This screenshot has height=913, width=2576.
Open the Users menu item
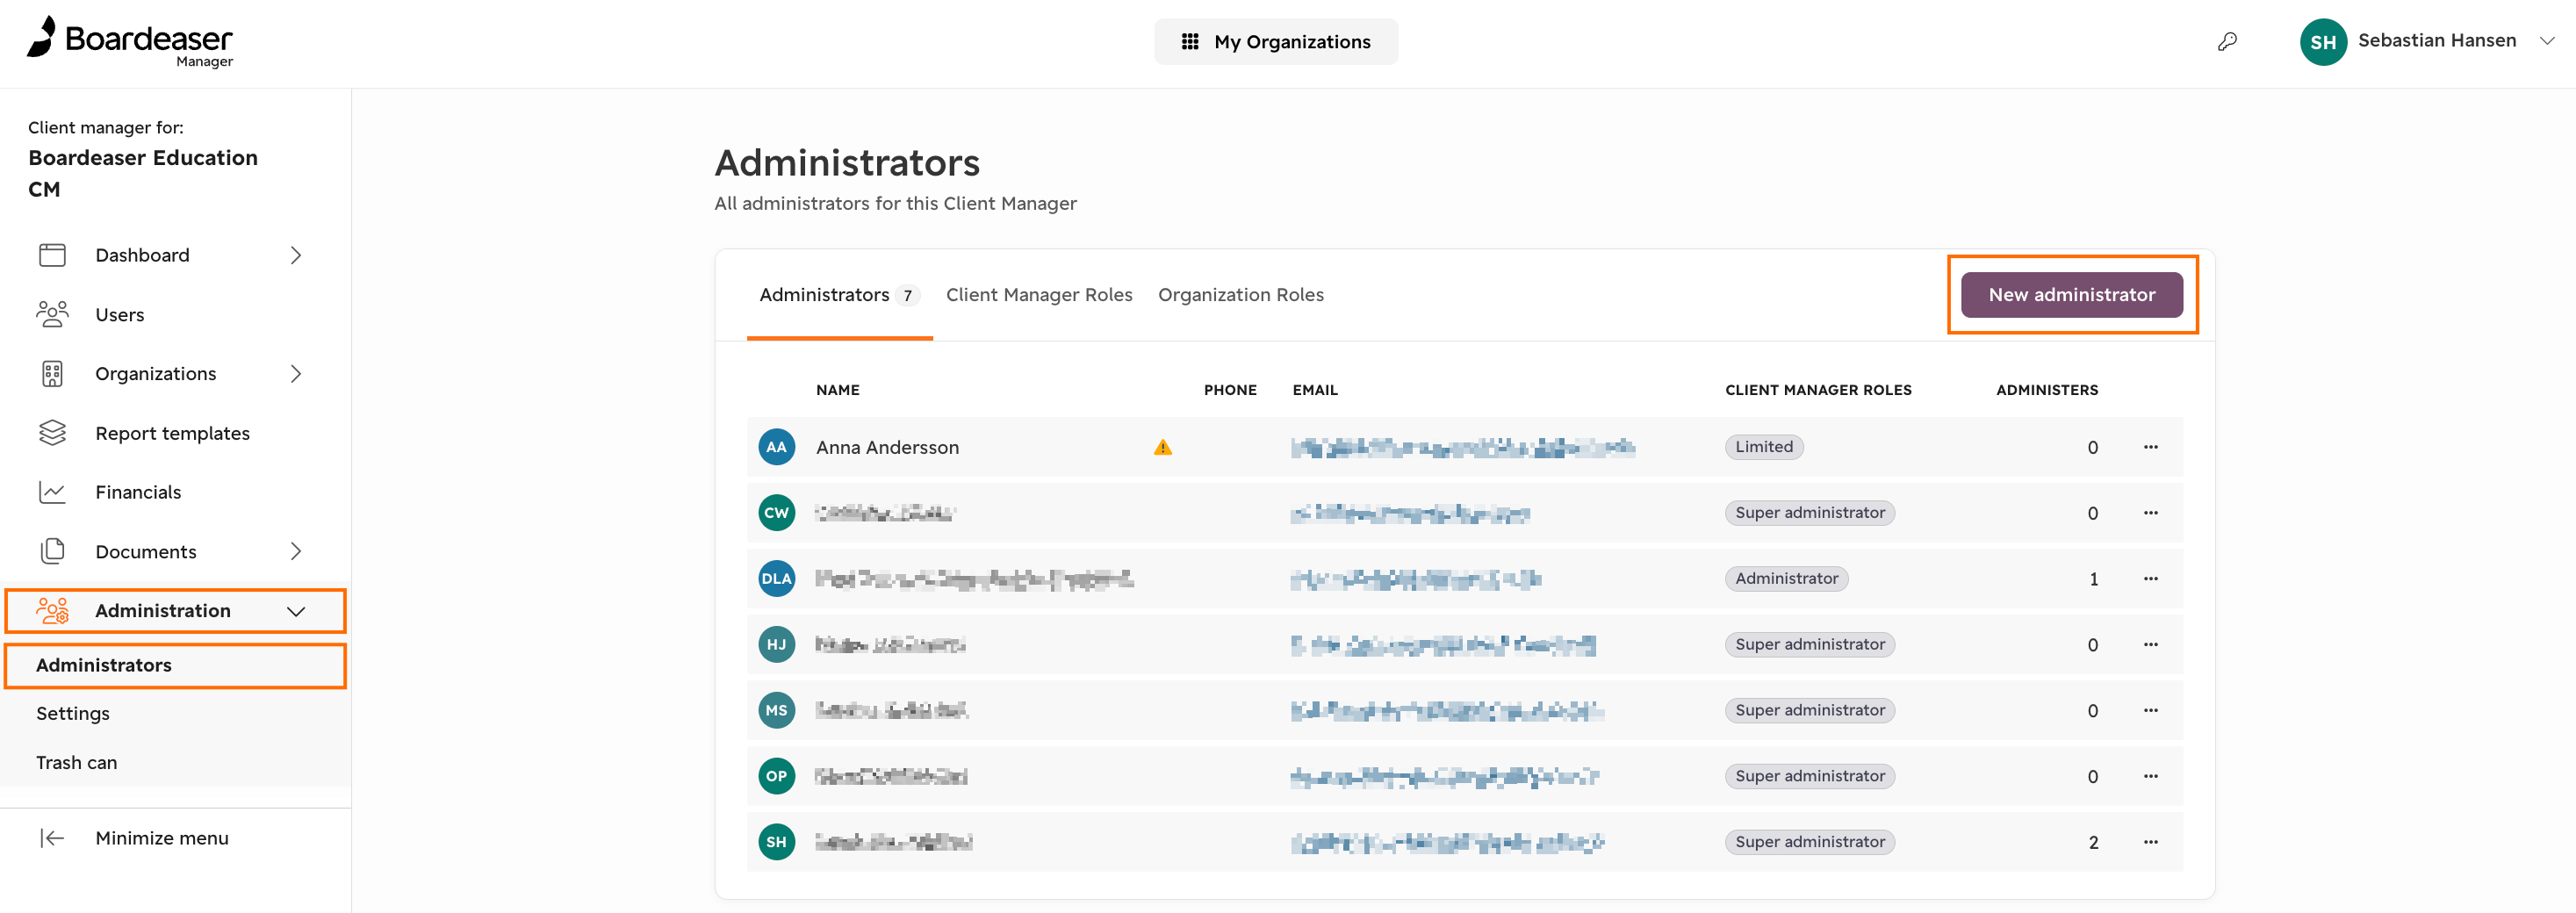click(120, 314)
